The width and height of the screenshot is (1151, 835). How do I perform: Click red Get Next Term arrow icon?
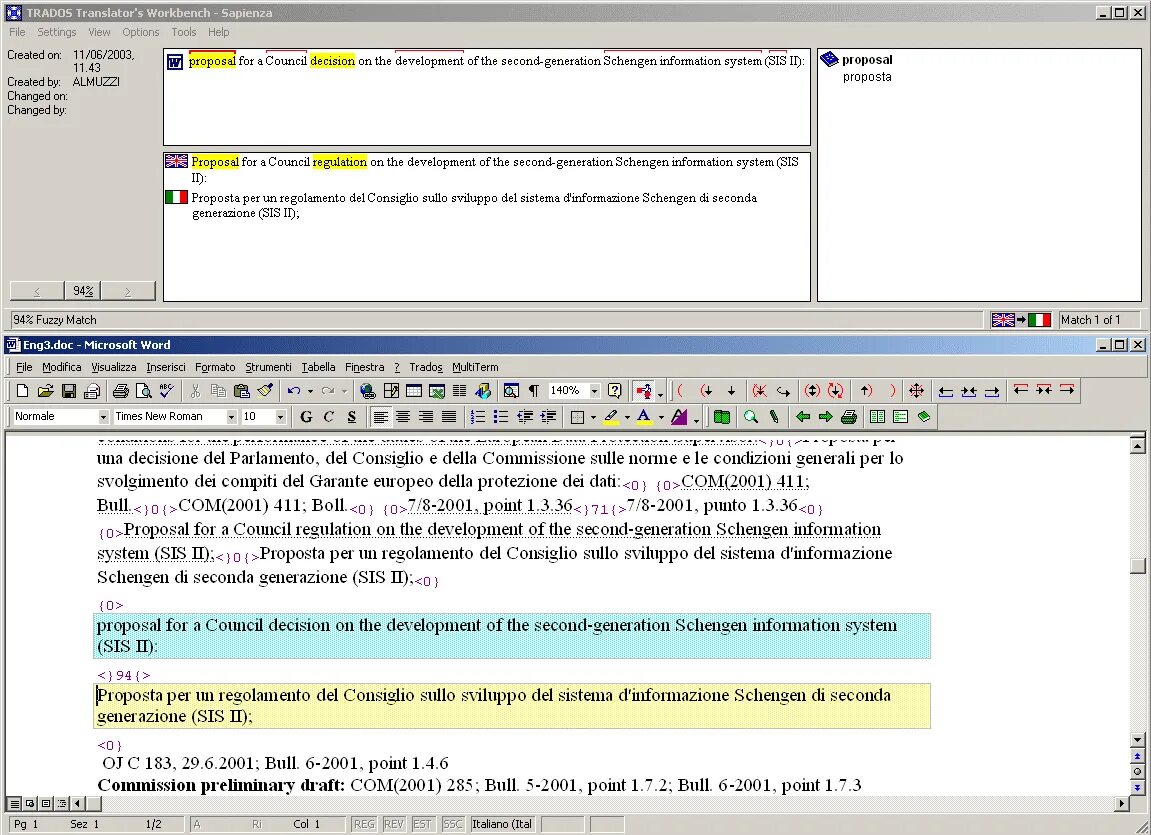[1067, 390]
